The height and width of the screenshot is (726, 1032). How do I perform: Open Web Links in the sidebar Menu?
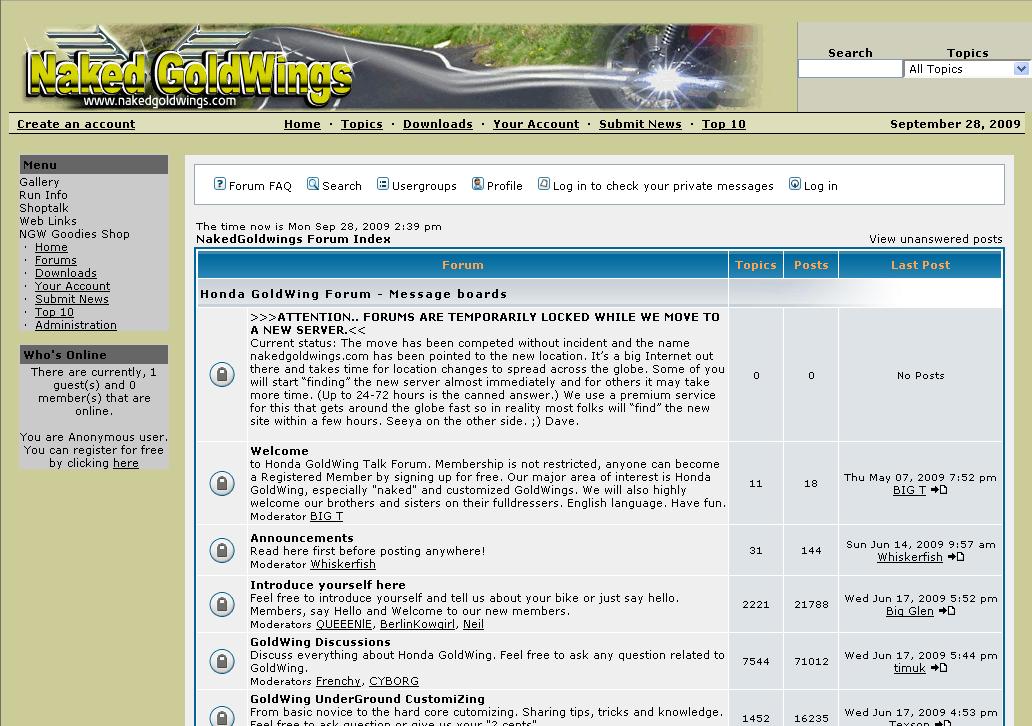click(47, 221)
